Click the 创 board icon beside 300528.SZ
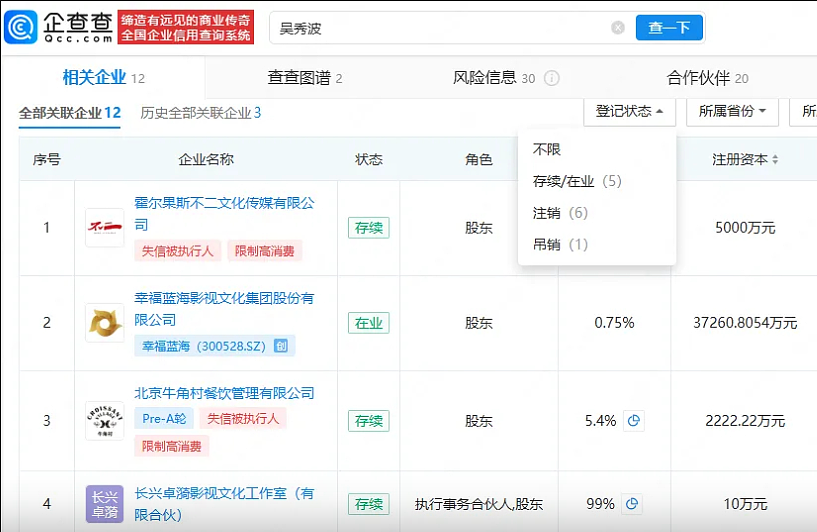This screenshot has width=817, height=532. (x=281, y=345)
